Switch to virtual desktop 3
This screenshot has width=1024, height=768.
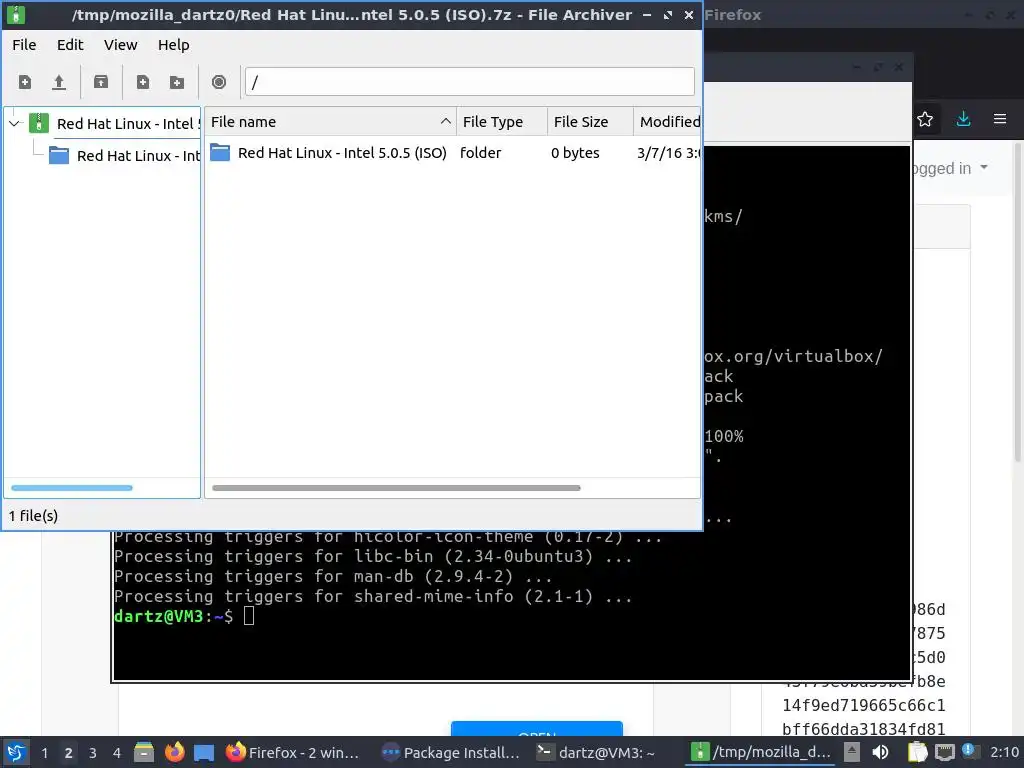point(93,753)
